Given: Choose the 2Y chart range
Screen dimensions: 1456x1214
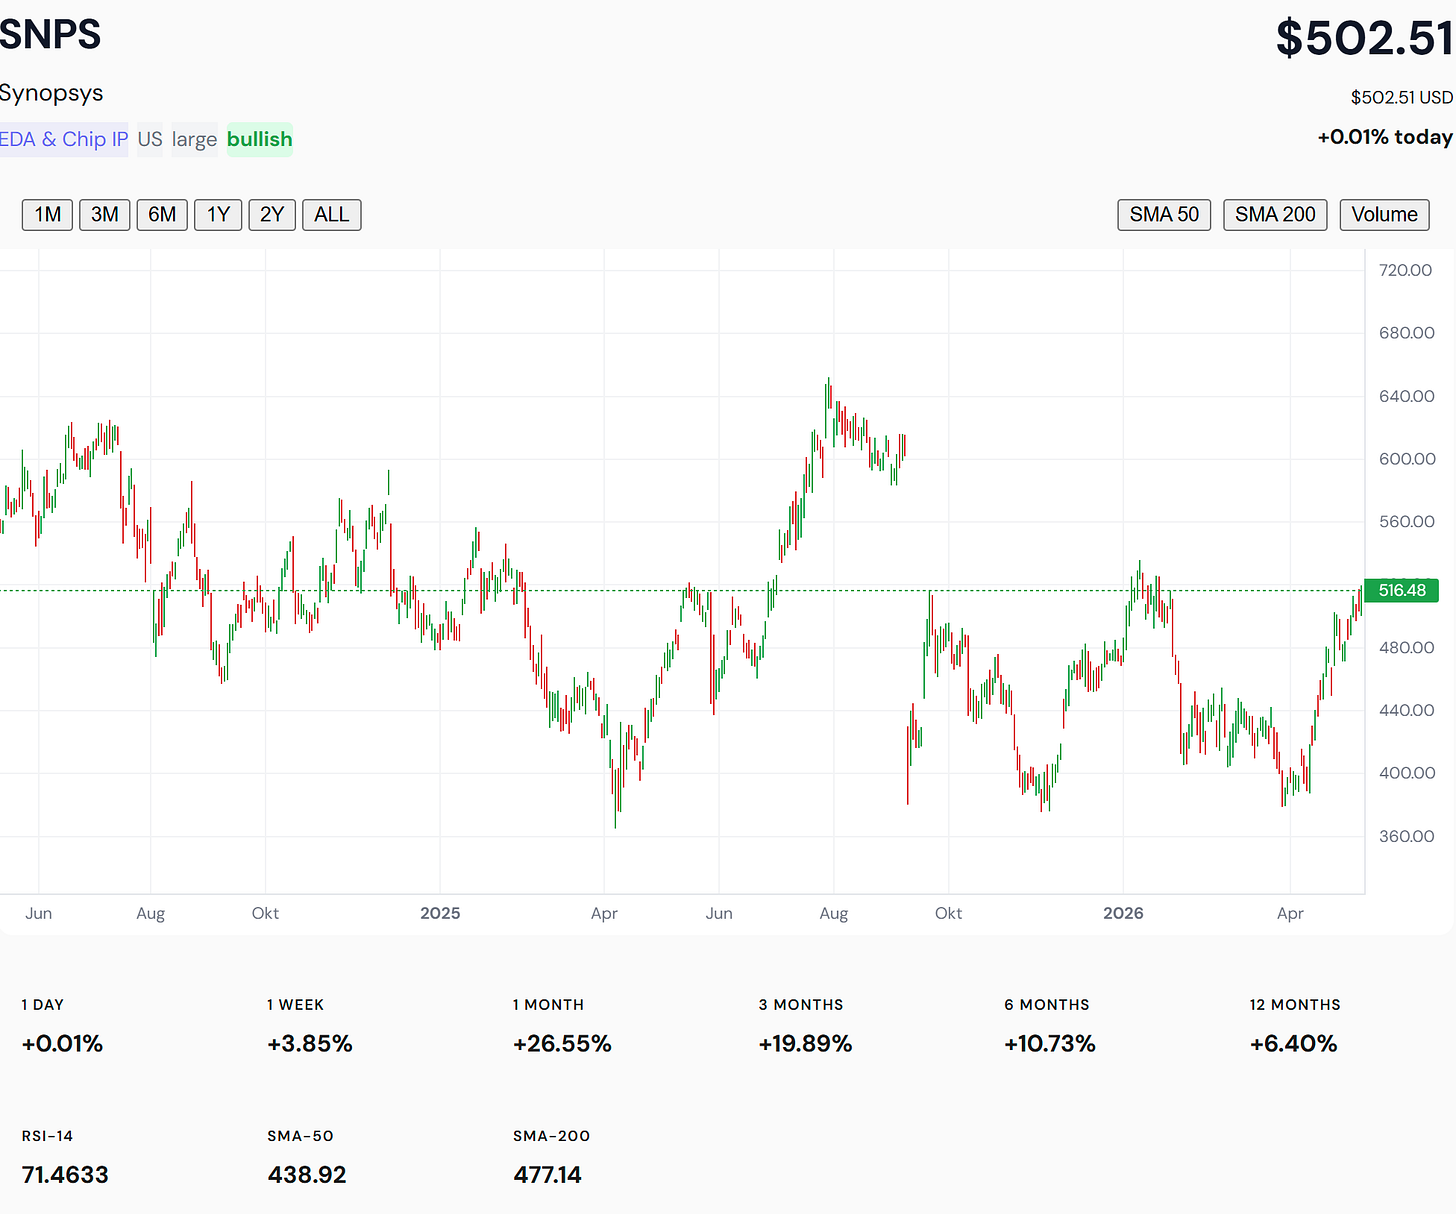Looking at the screenshot, I should coord(272,215).
